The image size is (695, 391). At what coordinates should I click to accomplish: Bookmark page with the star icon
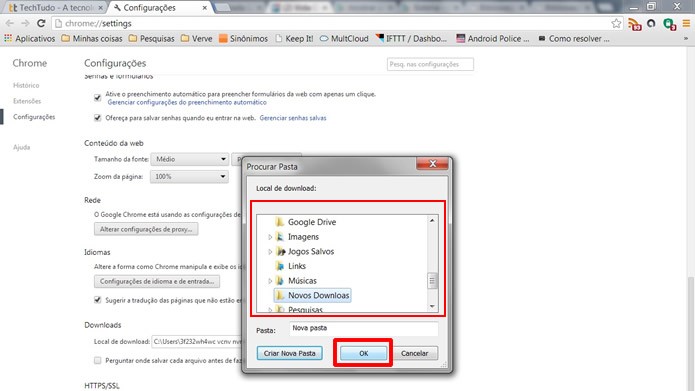tap(616, 23)
